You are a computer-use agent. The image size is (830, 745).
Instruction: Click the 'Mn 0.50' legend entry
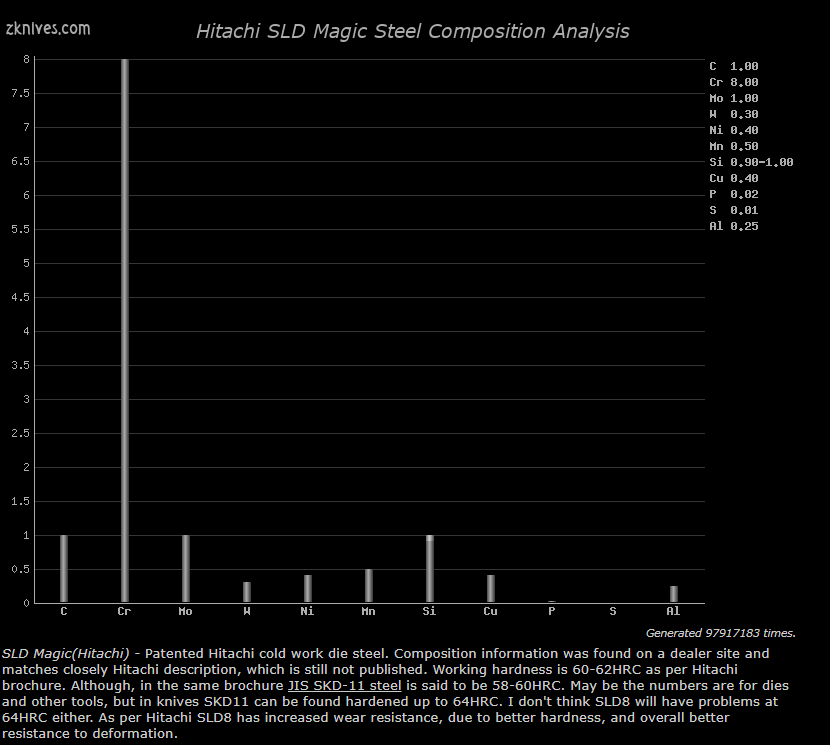pyautogui.click(x=734, y=146)
